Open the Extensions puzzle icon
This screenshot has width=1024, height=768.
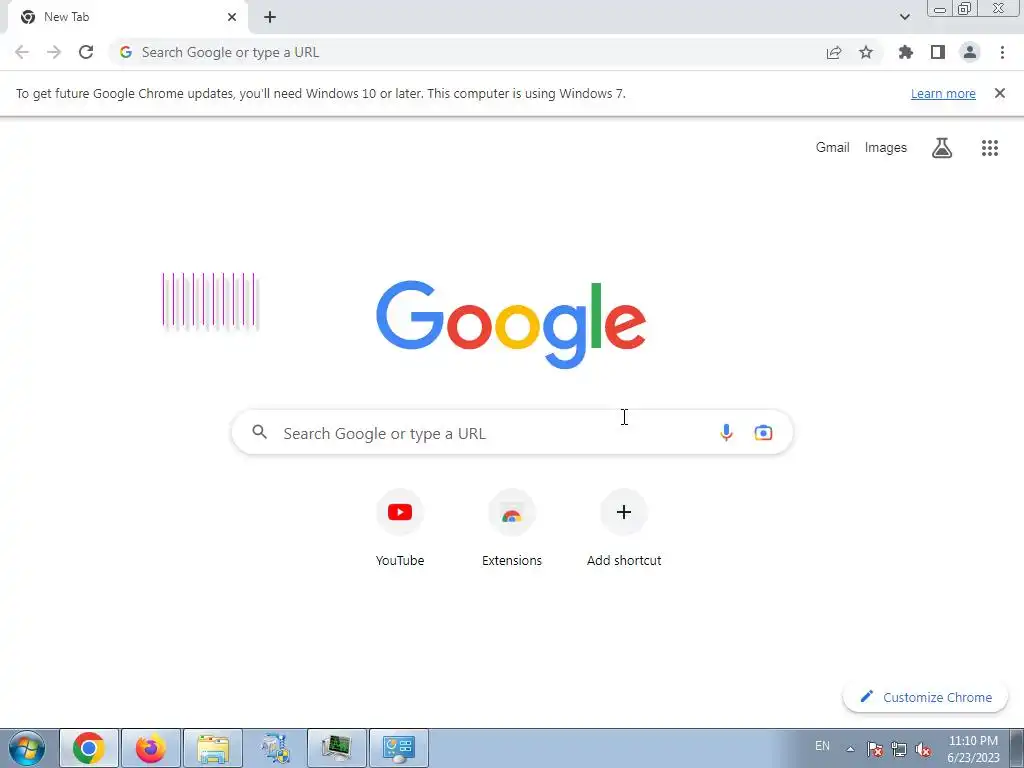coord(906,52)
